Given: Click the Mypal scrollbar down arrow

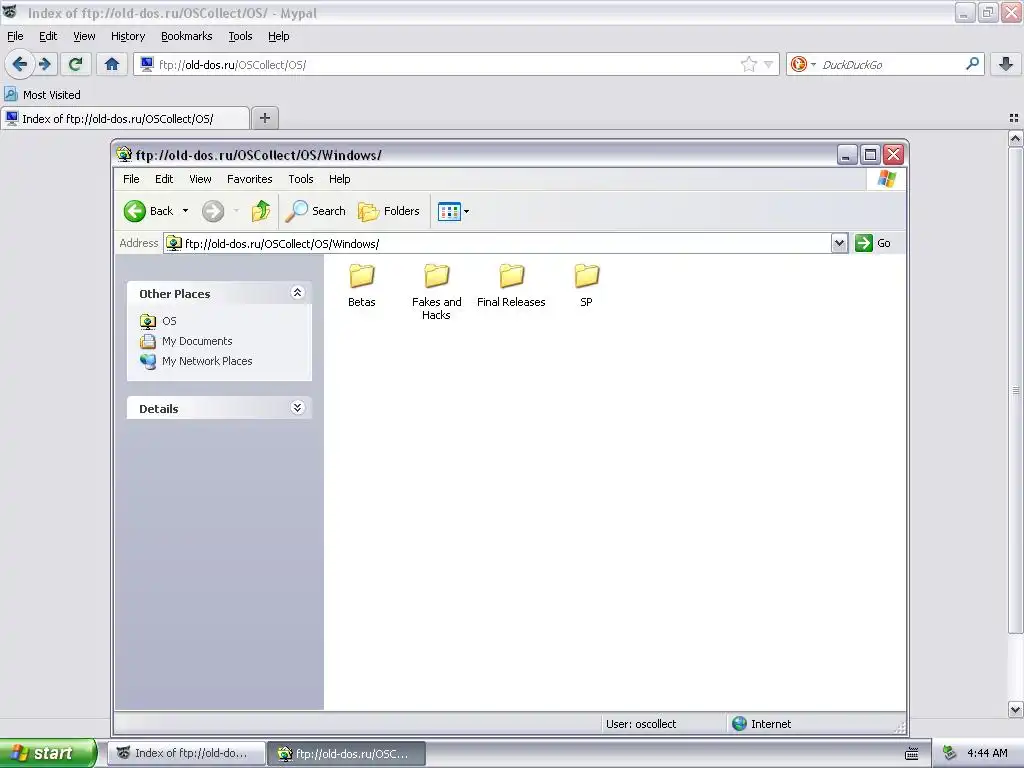Looking at the screenshot, I should [1016, 709].
